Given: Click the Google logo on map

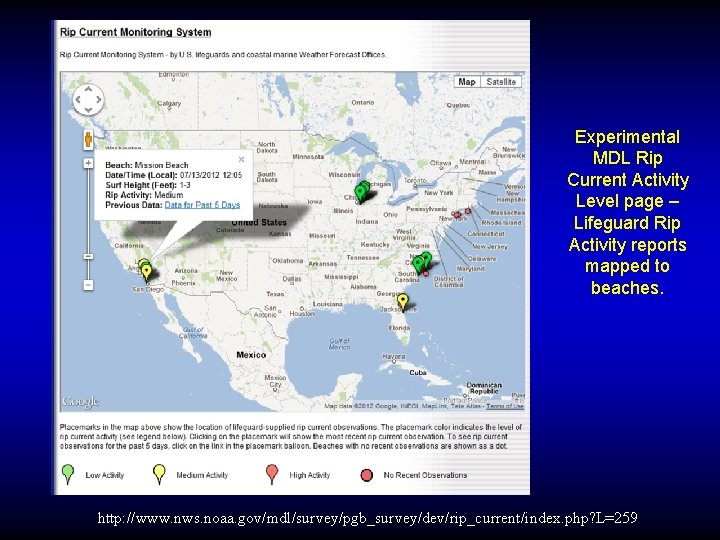Looking at the screenshot, I should click(x=81, y=401).
